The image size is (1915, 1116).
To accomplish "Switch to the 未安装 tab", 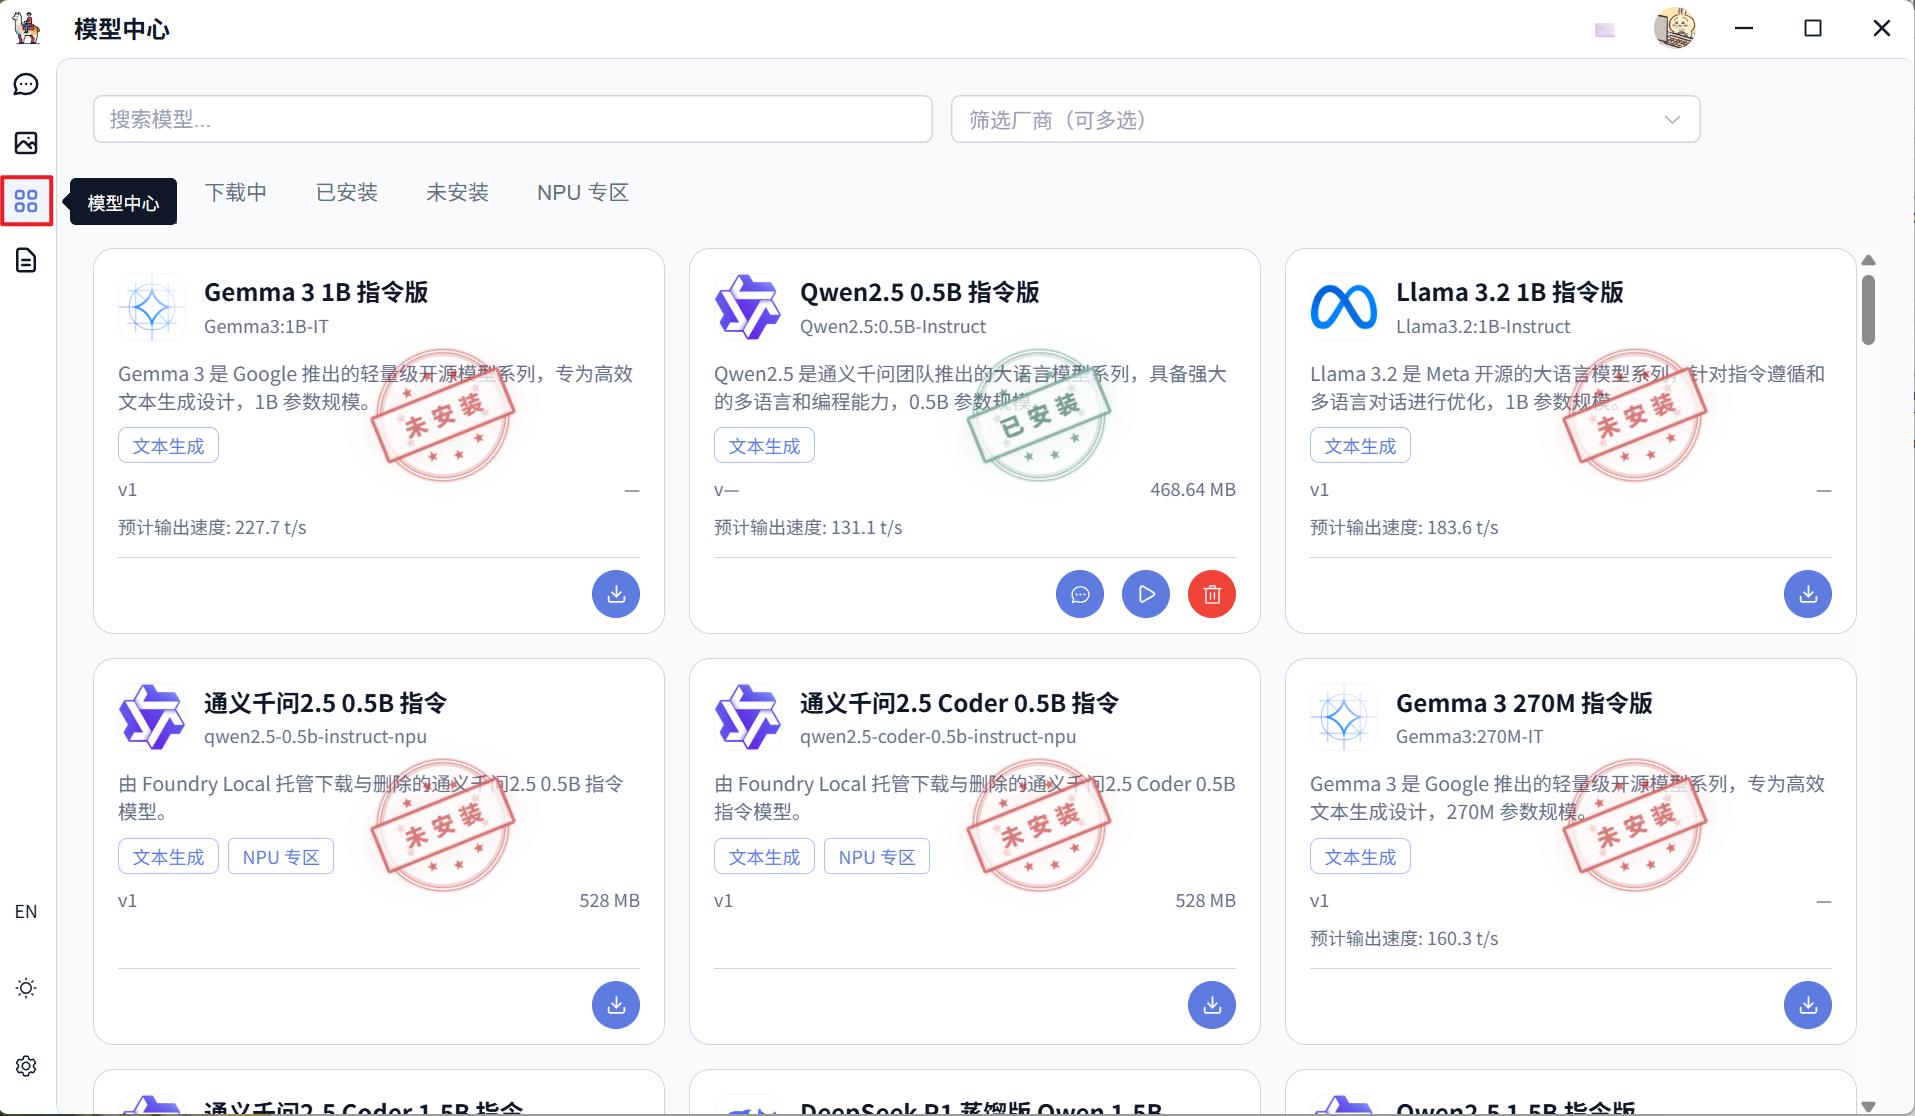I will tap(457, 192).
